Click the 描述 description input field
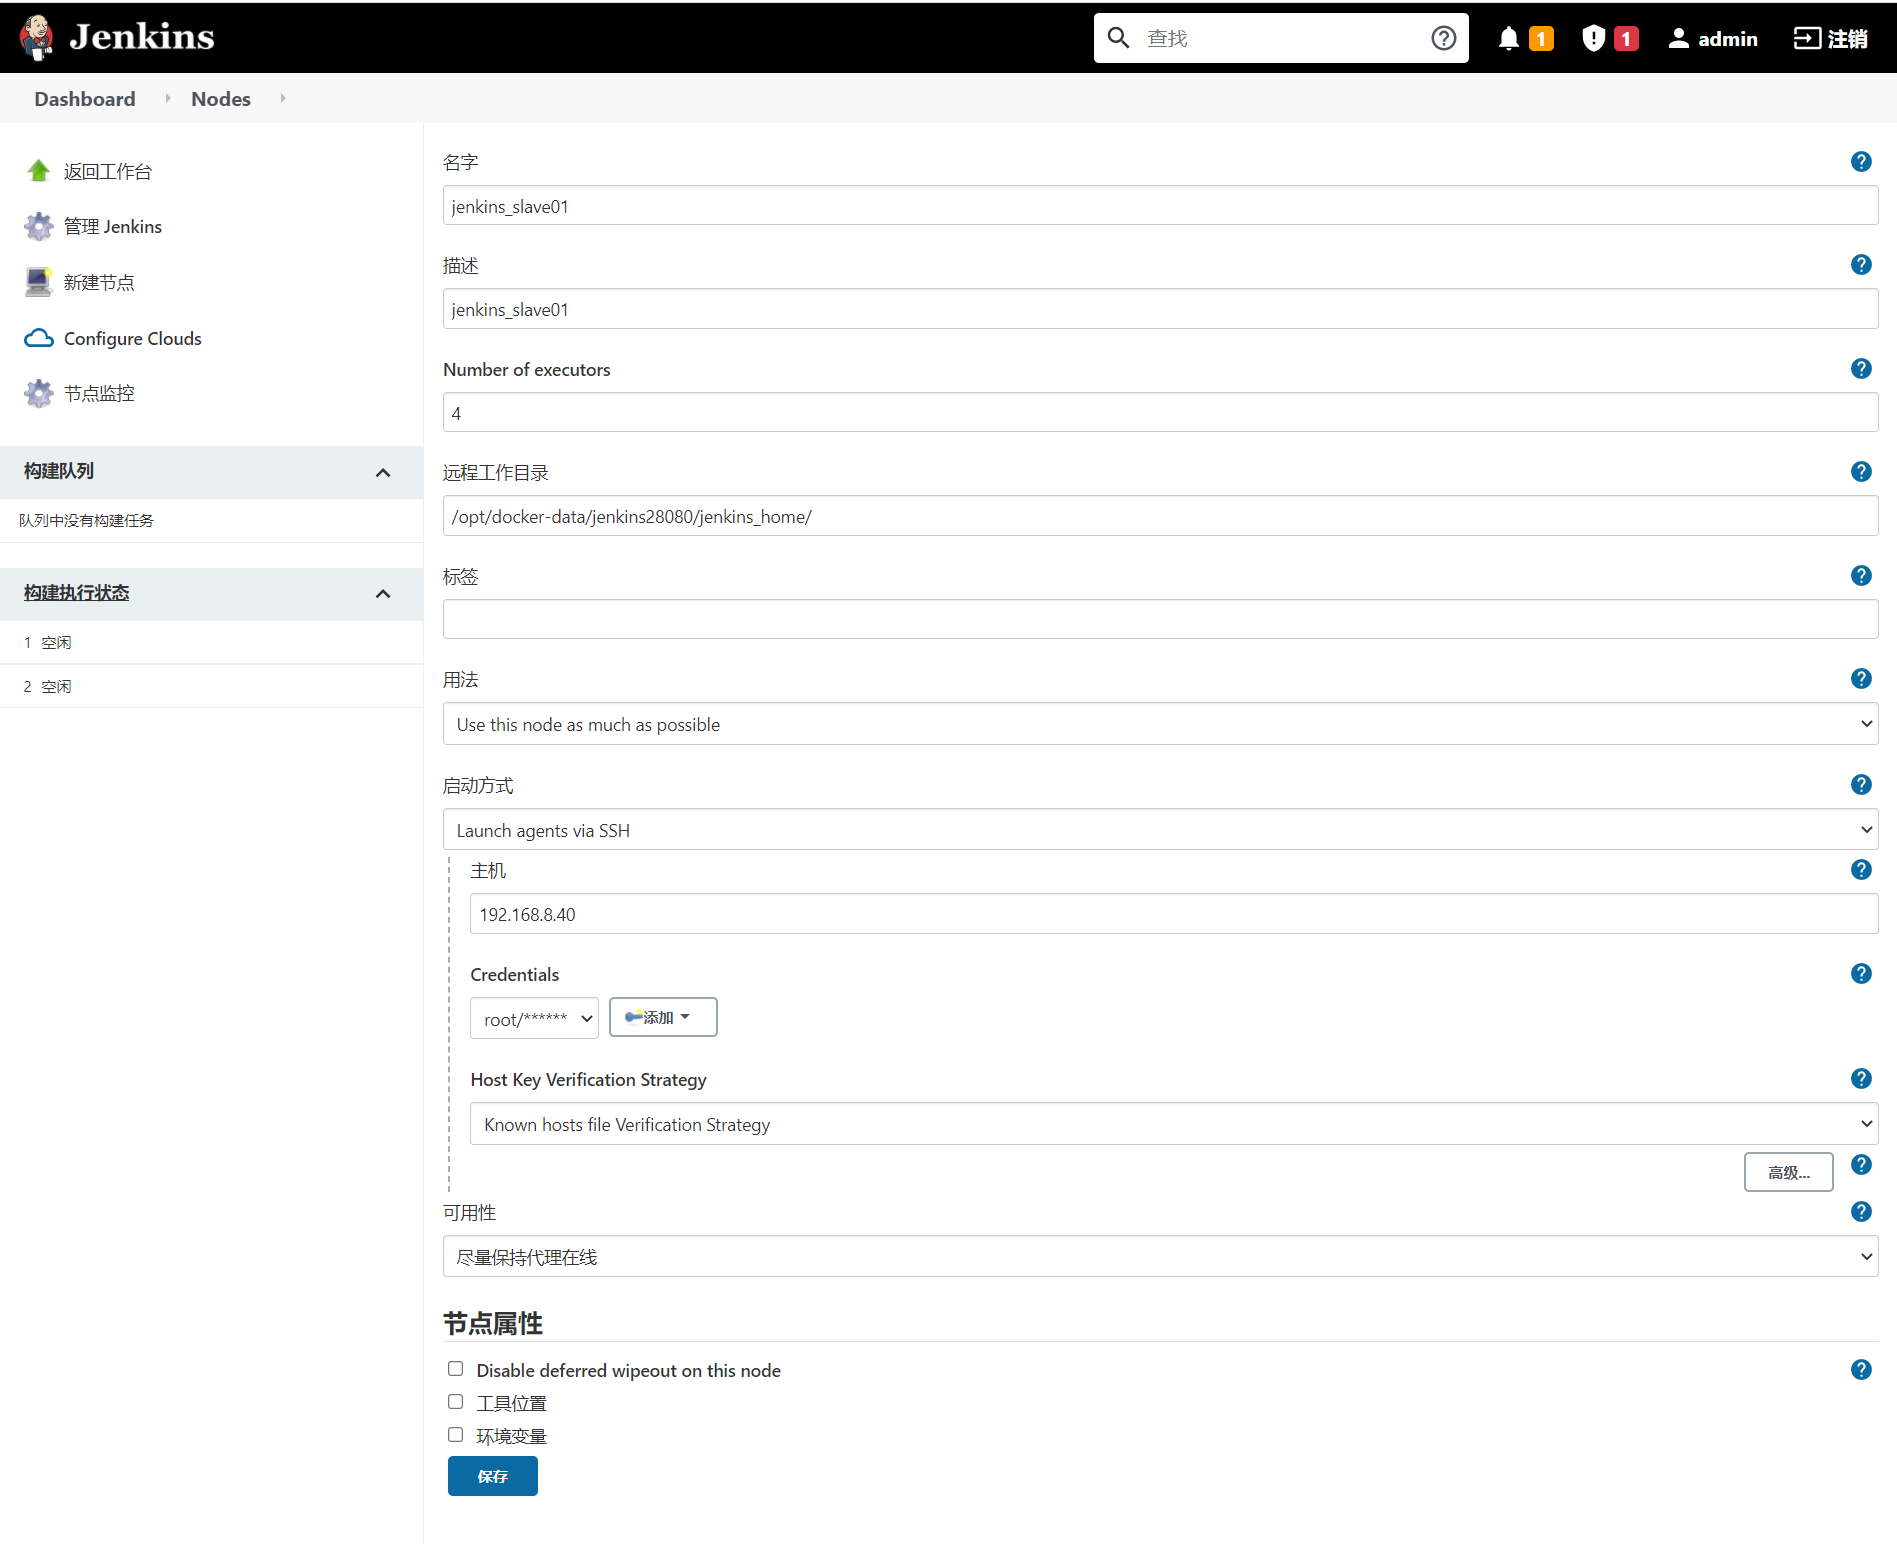Viewport: 1897px width, 1544px height. tap(1160, 309)
